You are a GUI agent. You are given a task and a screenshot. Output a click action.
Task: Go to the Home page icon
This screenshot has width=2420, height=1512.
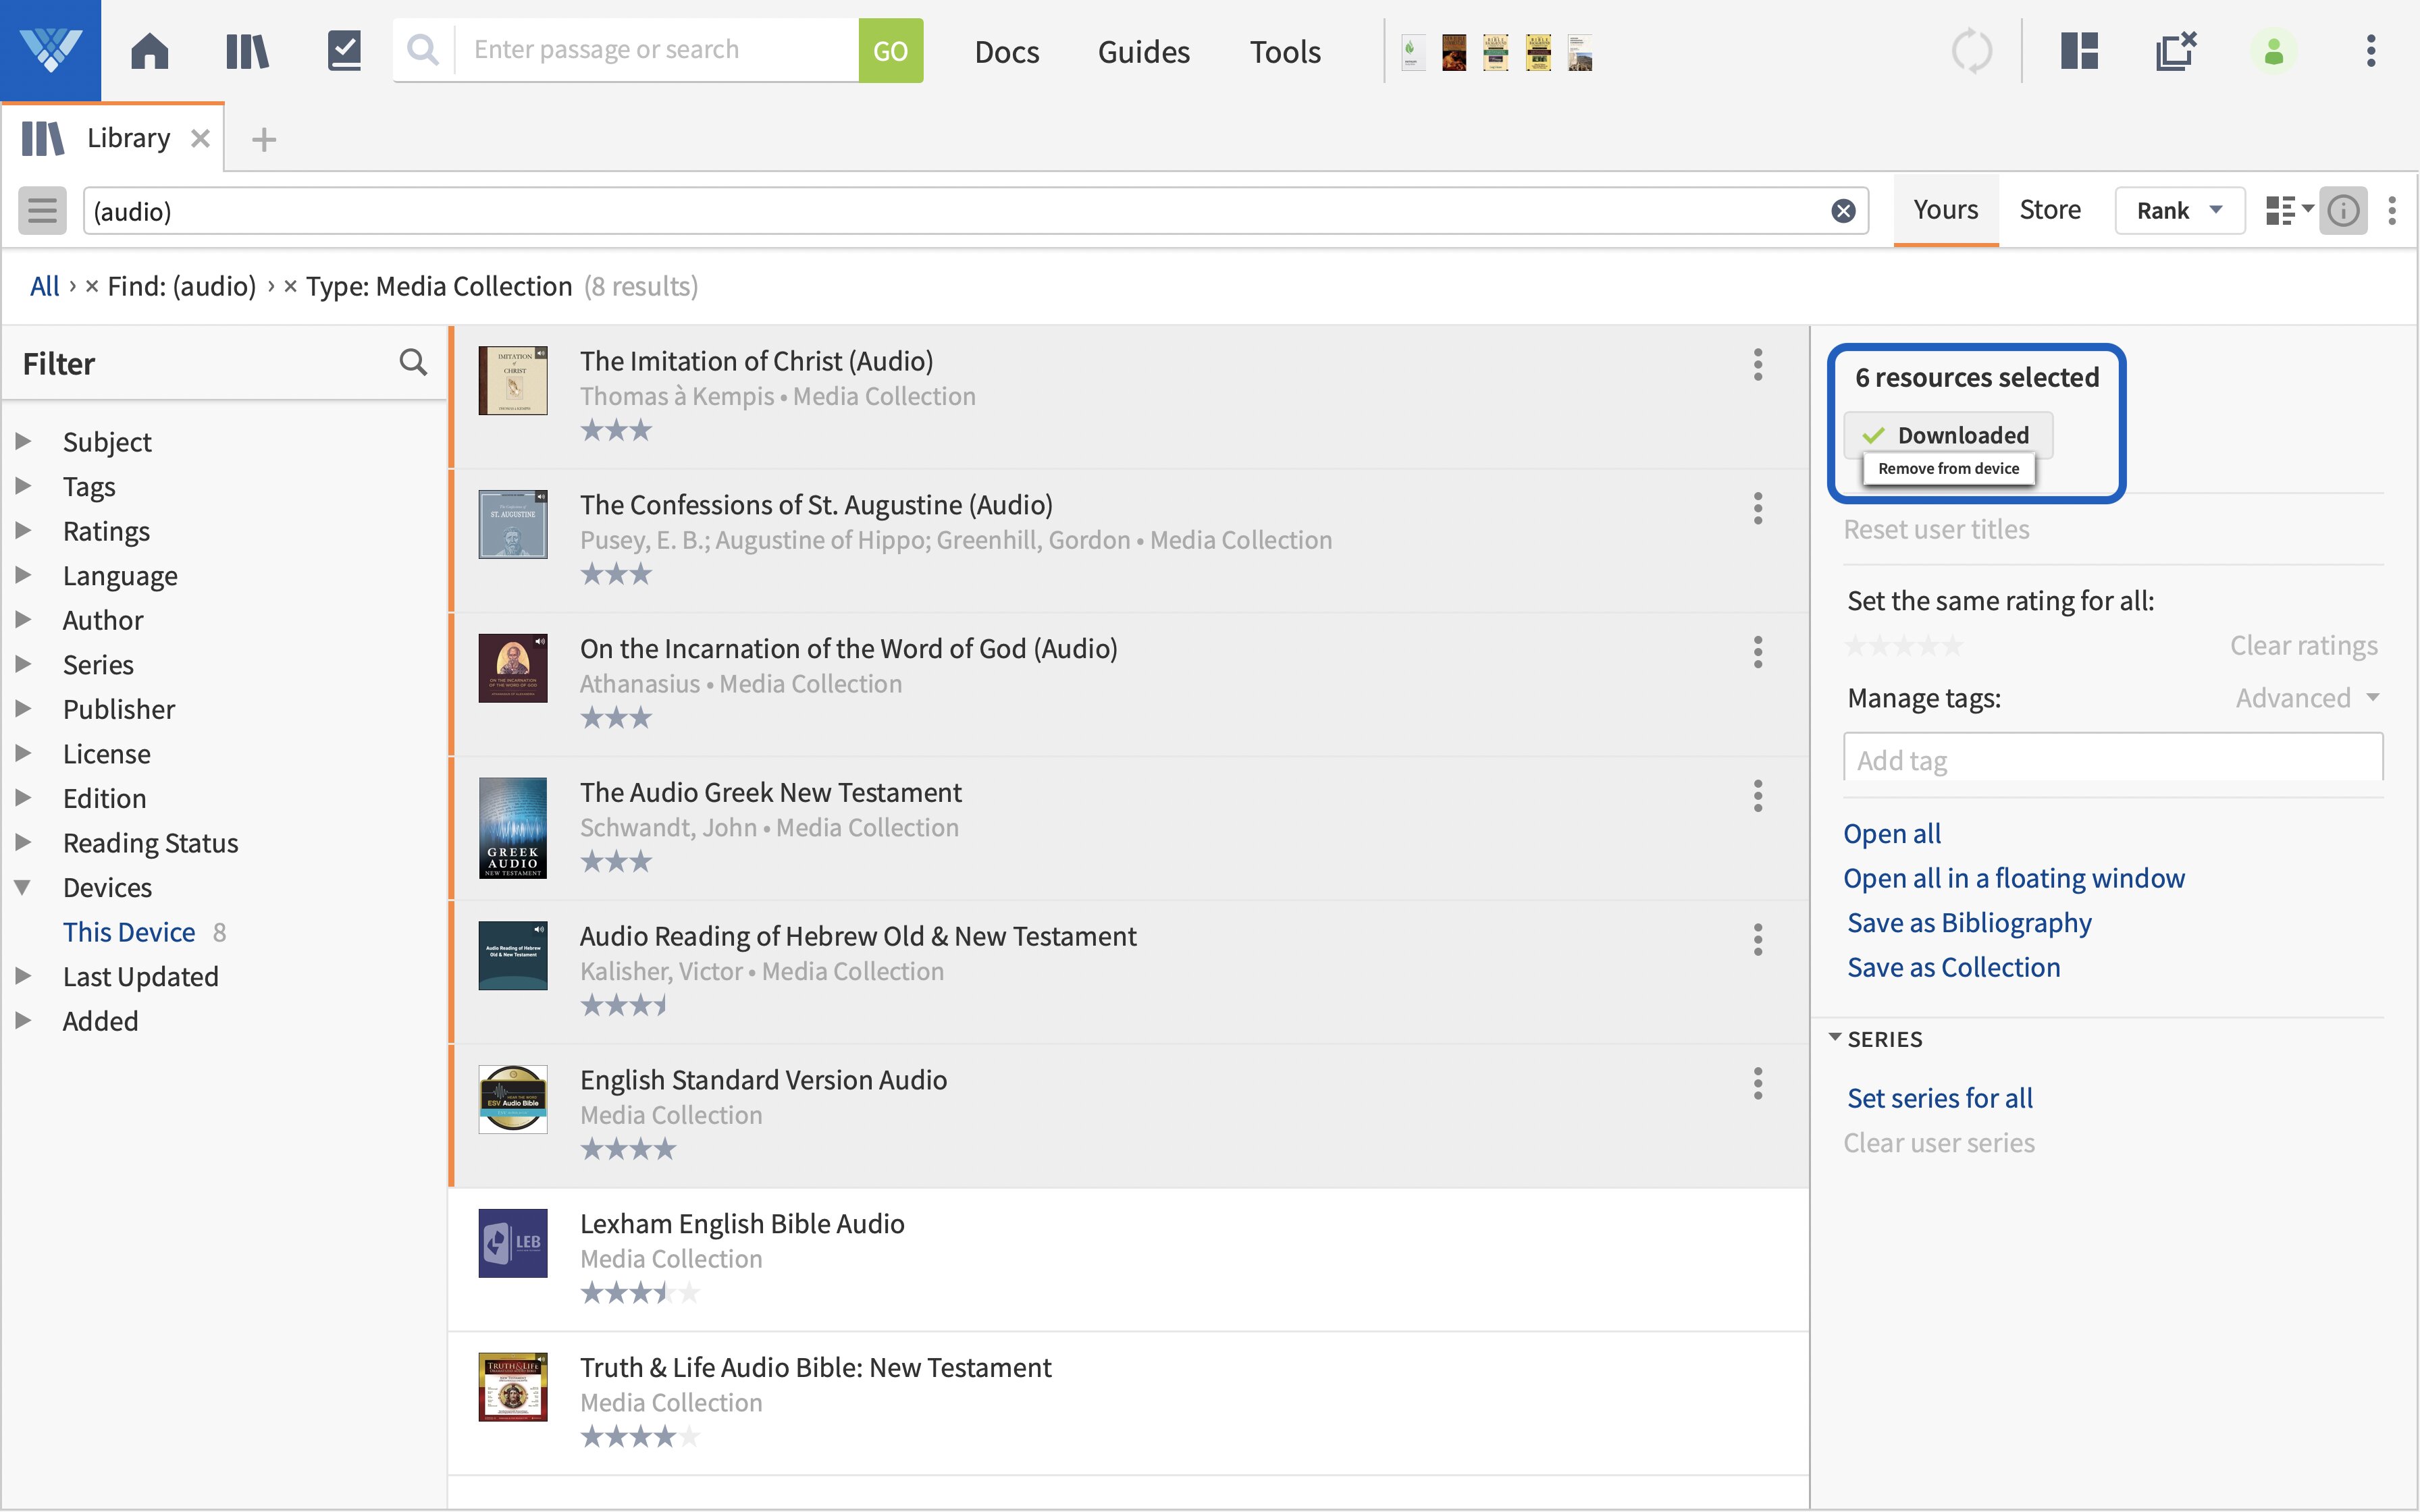150,50
